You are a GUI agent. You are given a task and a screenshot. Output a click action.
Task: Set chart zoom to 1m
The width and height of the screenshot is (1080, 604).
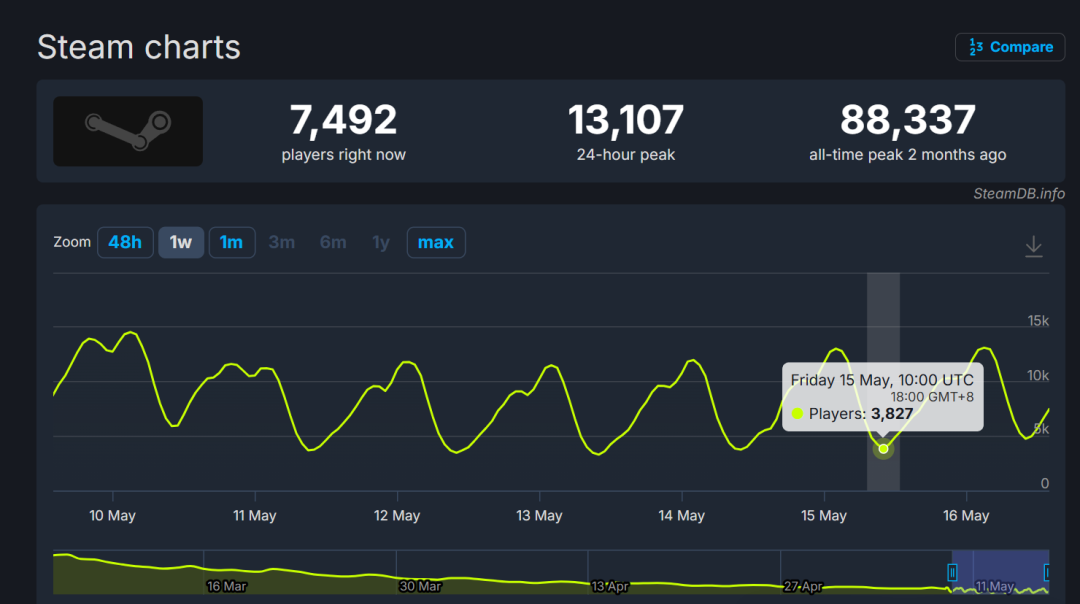click(x=231, y=242)
